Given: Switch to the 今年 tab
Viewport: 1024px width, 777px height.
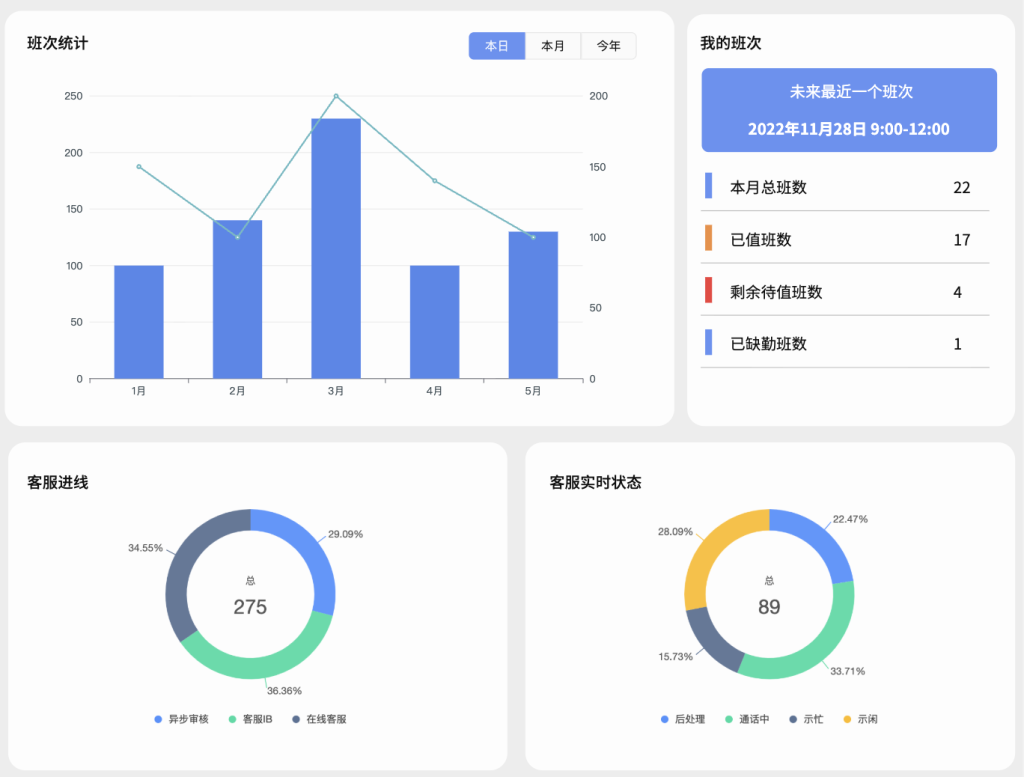Looking at the screenshot, I should click(608, 46).
